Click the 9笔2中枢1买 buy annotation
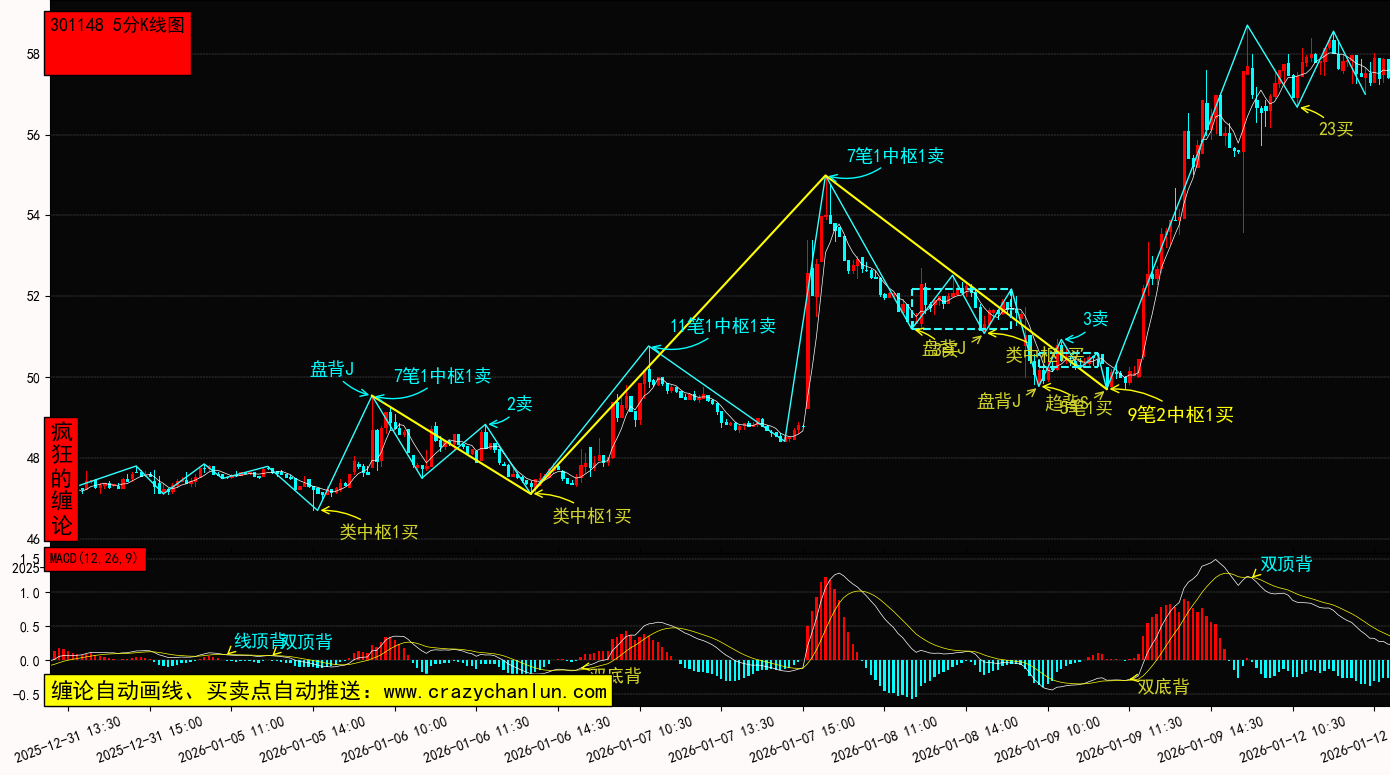 [x=1180, y=415]
